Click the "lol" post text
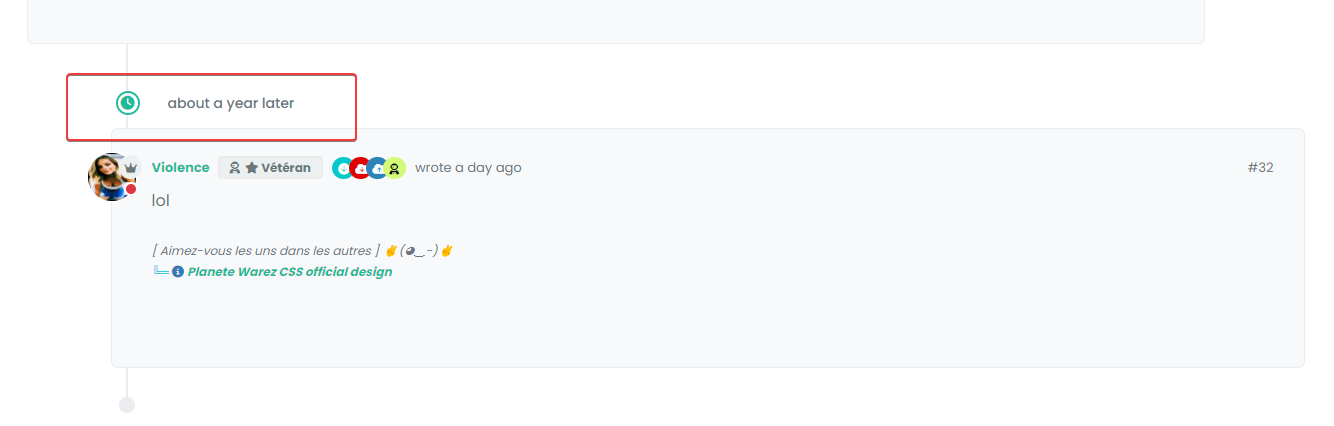This screenshot has width=1334, height=426. 161,201
